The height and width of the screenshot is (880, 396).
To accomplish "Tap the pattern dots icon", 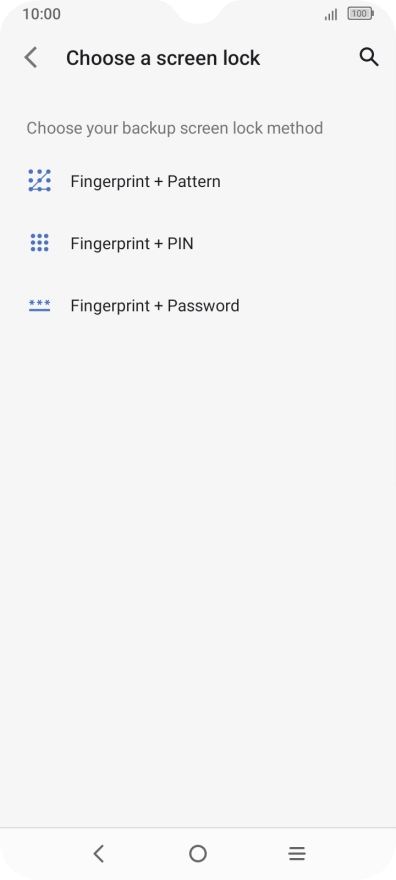I will coord(39,181).
